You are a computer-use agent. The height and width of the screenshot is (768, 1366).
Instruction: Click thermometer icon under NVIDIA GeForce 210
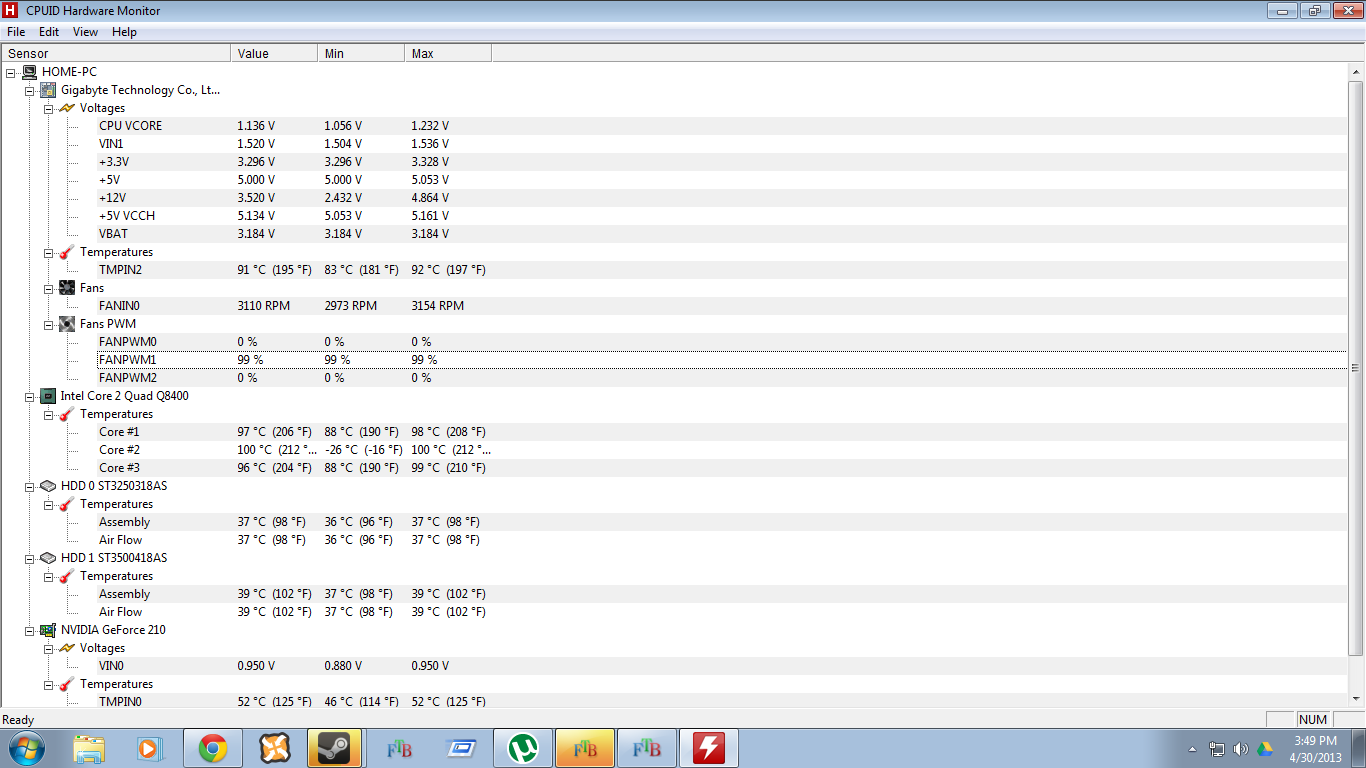point(67,684)
